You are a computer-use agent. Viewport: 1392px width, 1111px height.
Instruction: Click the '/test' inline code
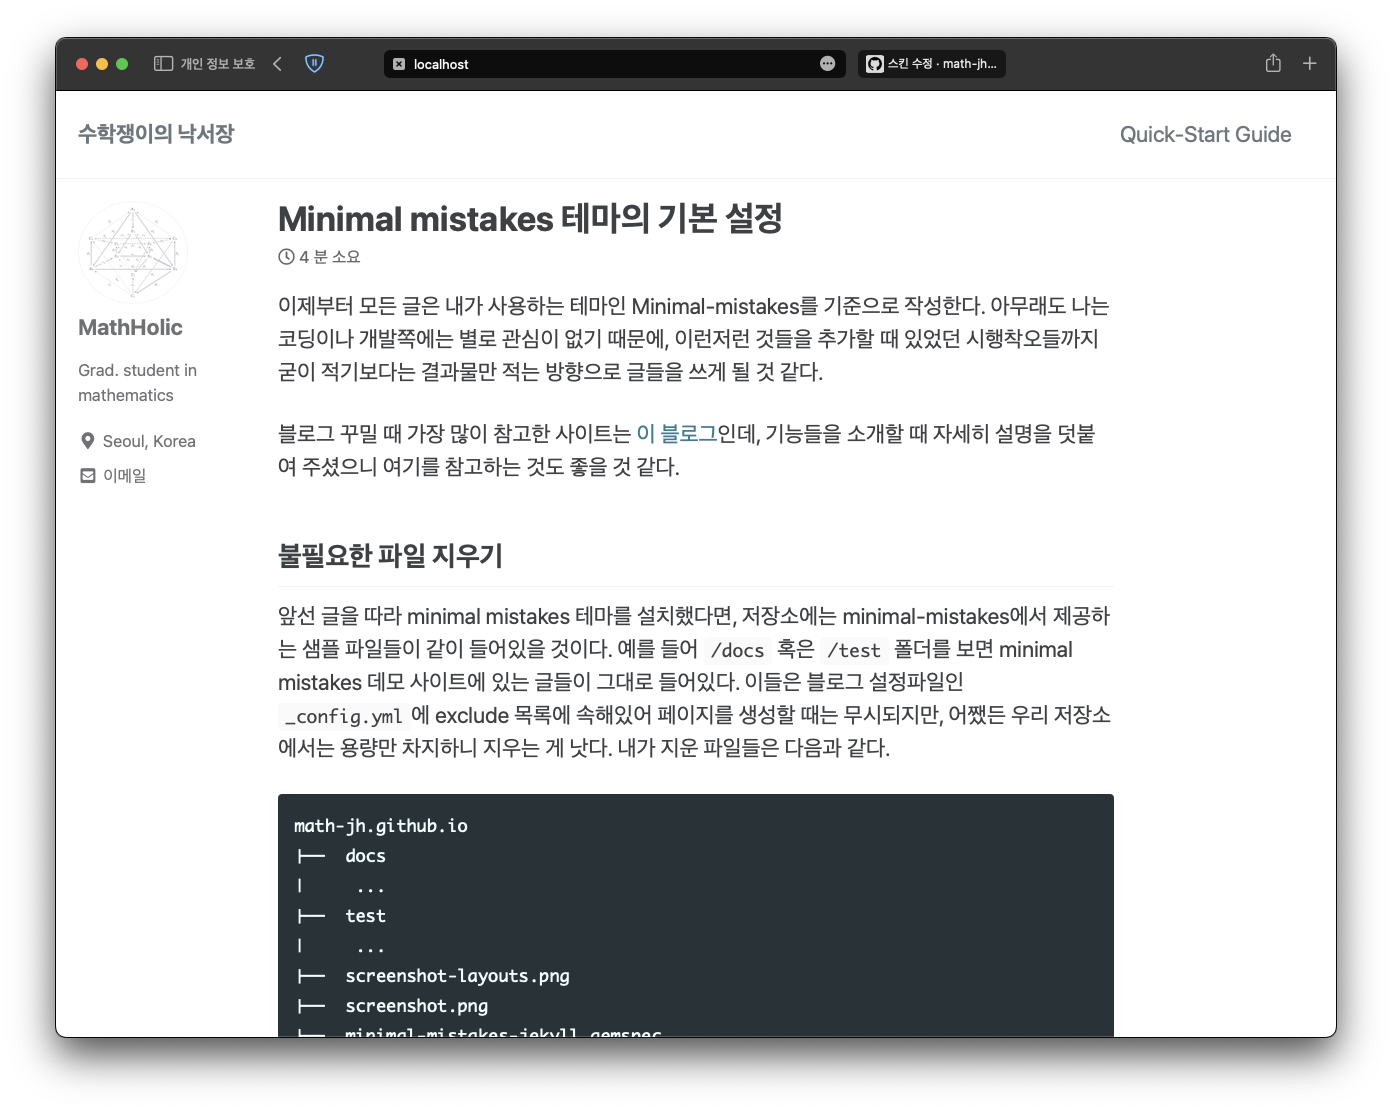click(x=854, y=651)
